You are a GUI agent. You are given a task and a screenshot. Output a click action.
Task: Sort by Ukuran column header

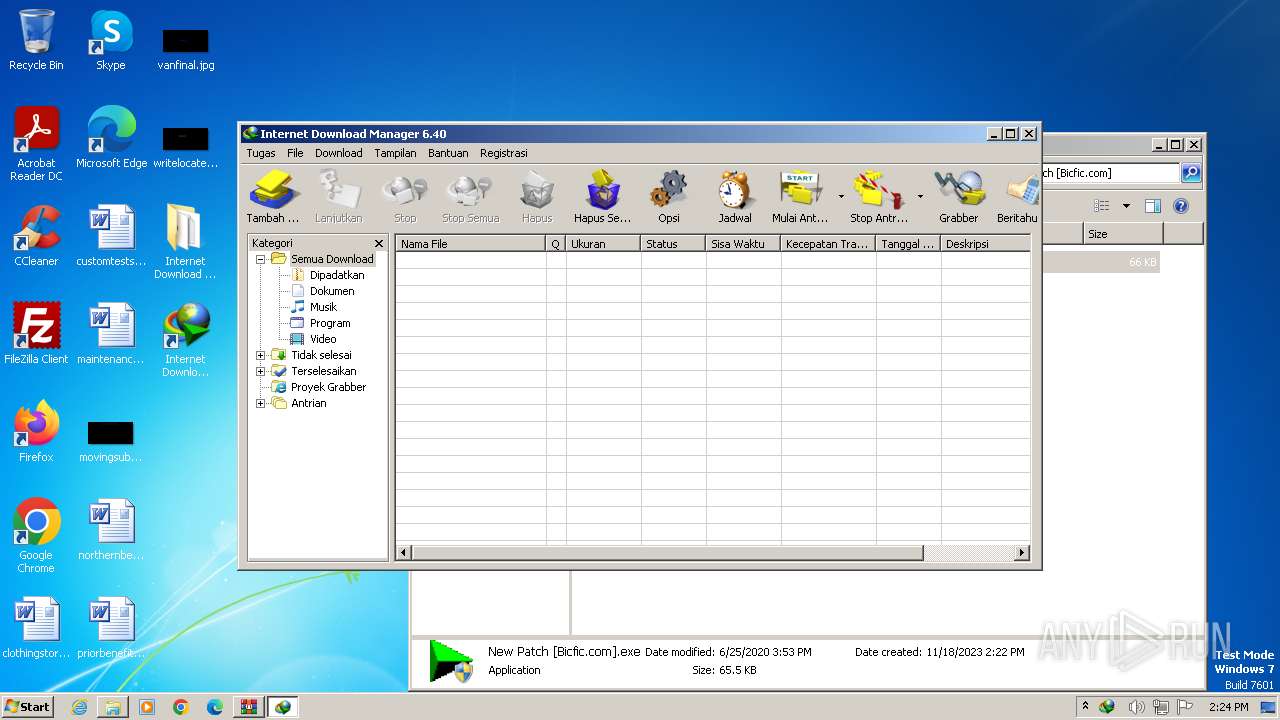click(603, 244)
